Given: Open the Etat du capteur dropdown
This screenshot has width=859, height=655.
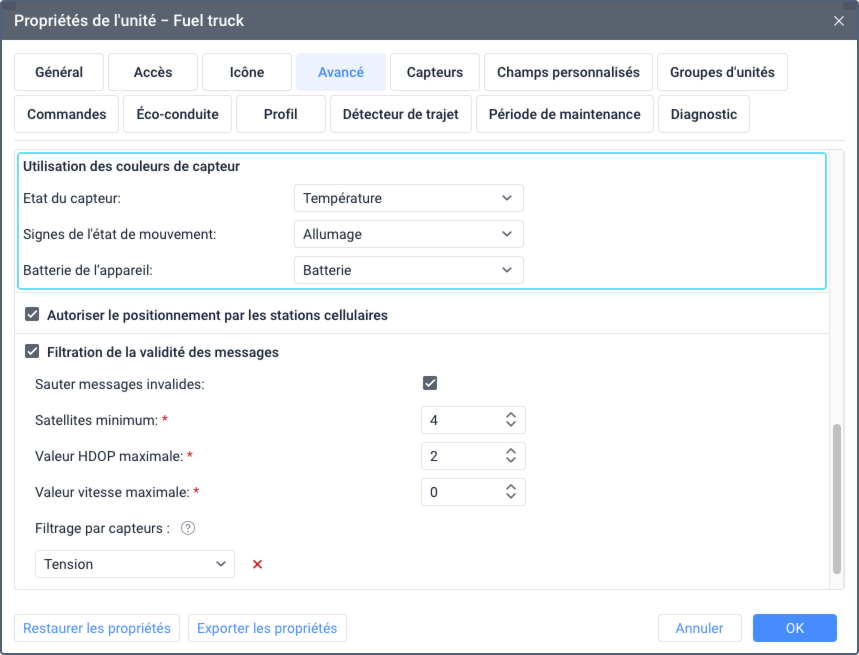Looking at the screenshot, I should 408,198.
